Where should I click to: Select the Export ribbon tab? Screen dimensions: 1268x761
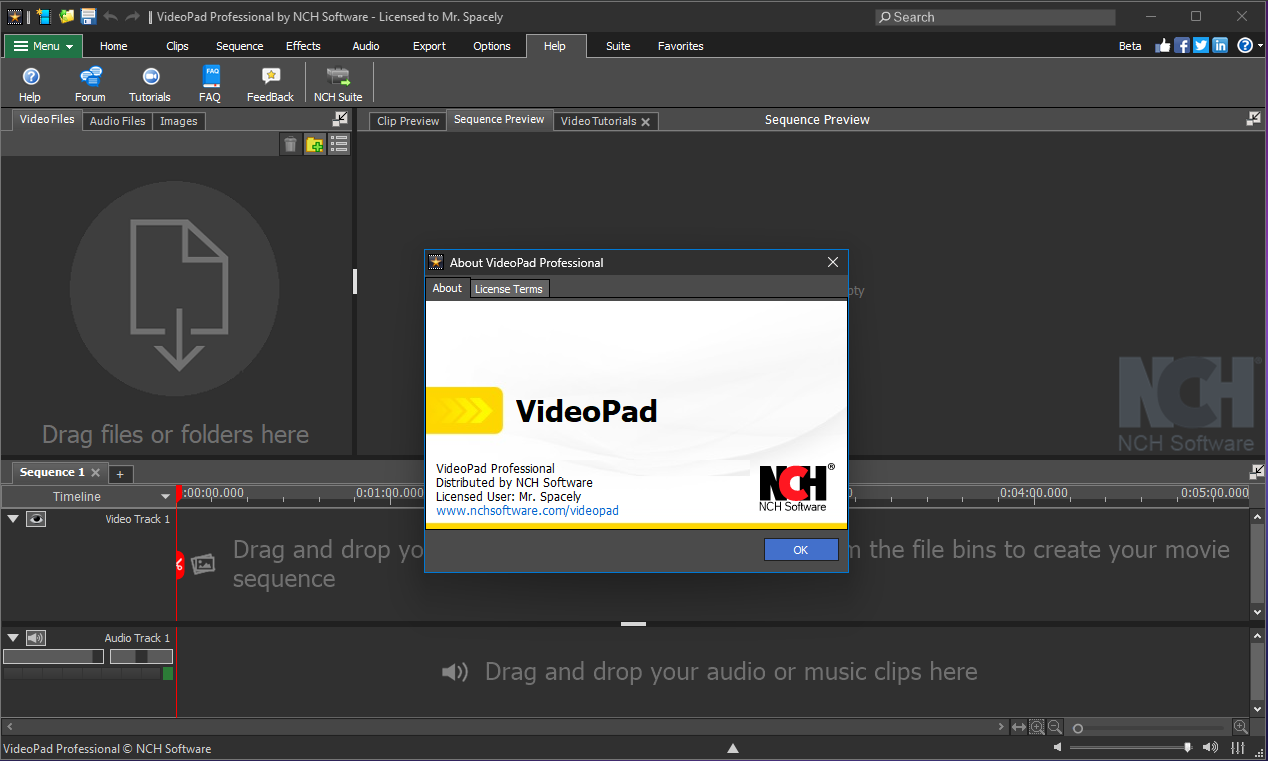[429, 46]
